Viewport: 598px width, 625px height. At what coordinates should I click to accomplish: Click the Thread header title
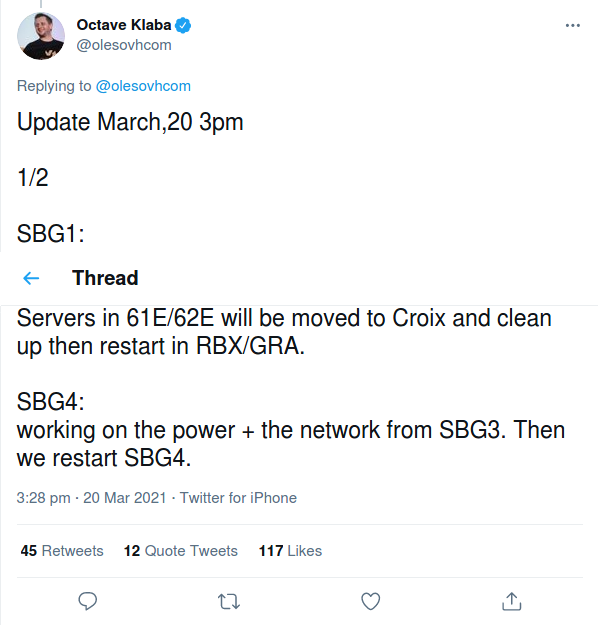click(105, 278)
